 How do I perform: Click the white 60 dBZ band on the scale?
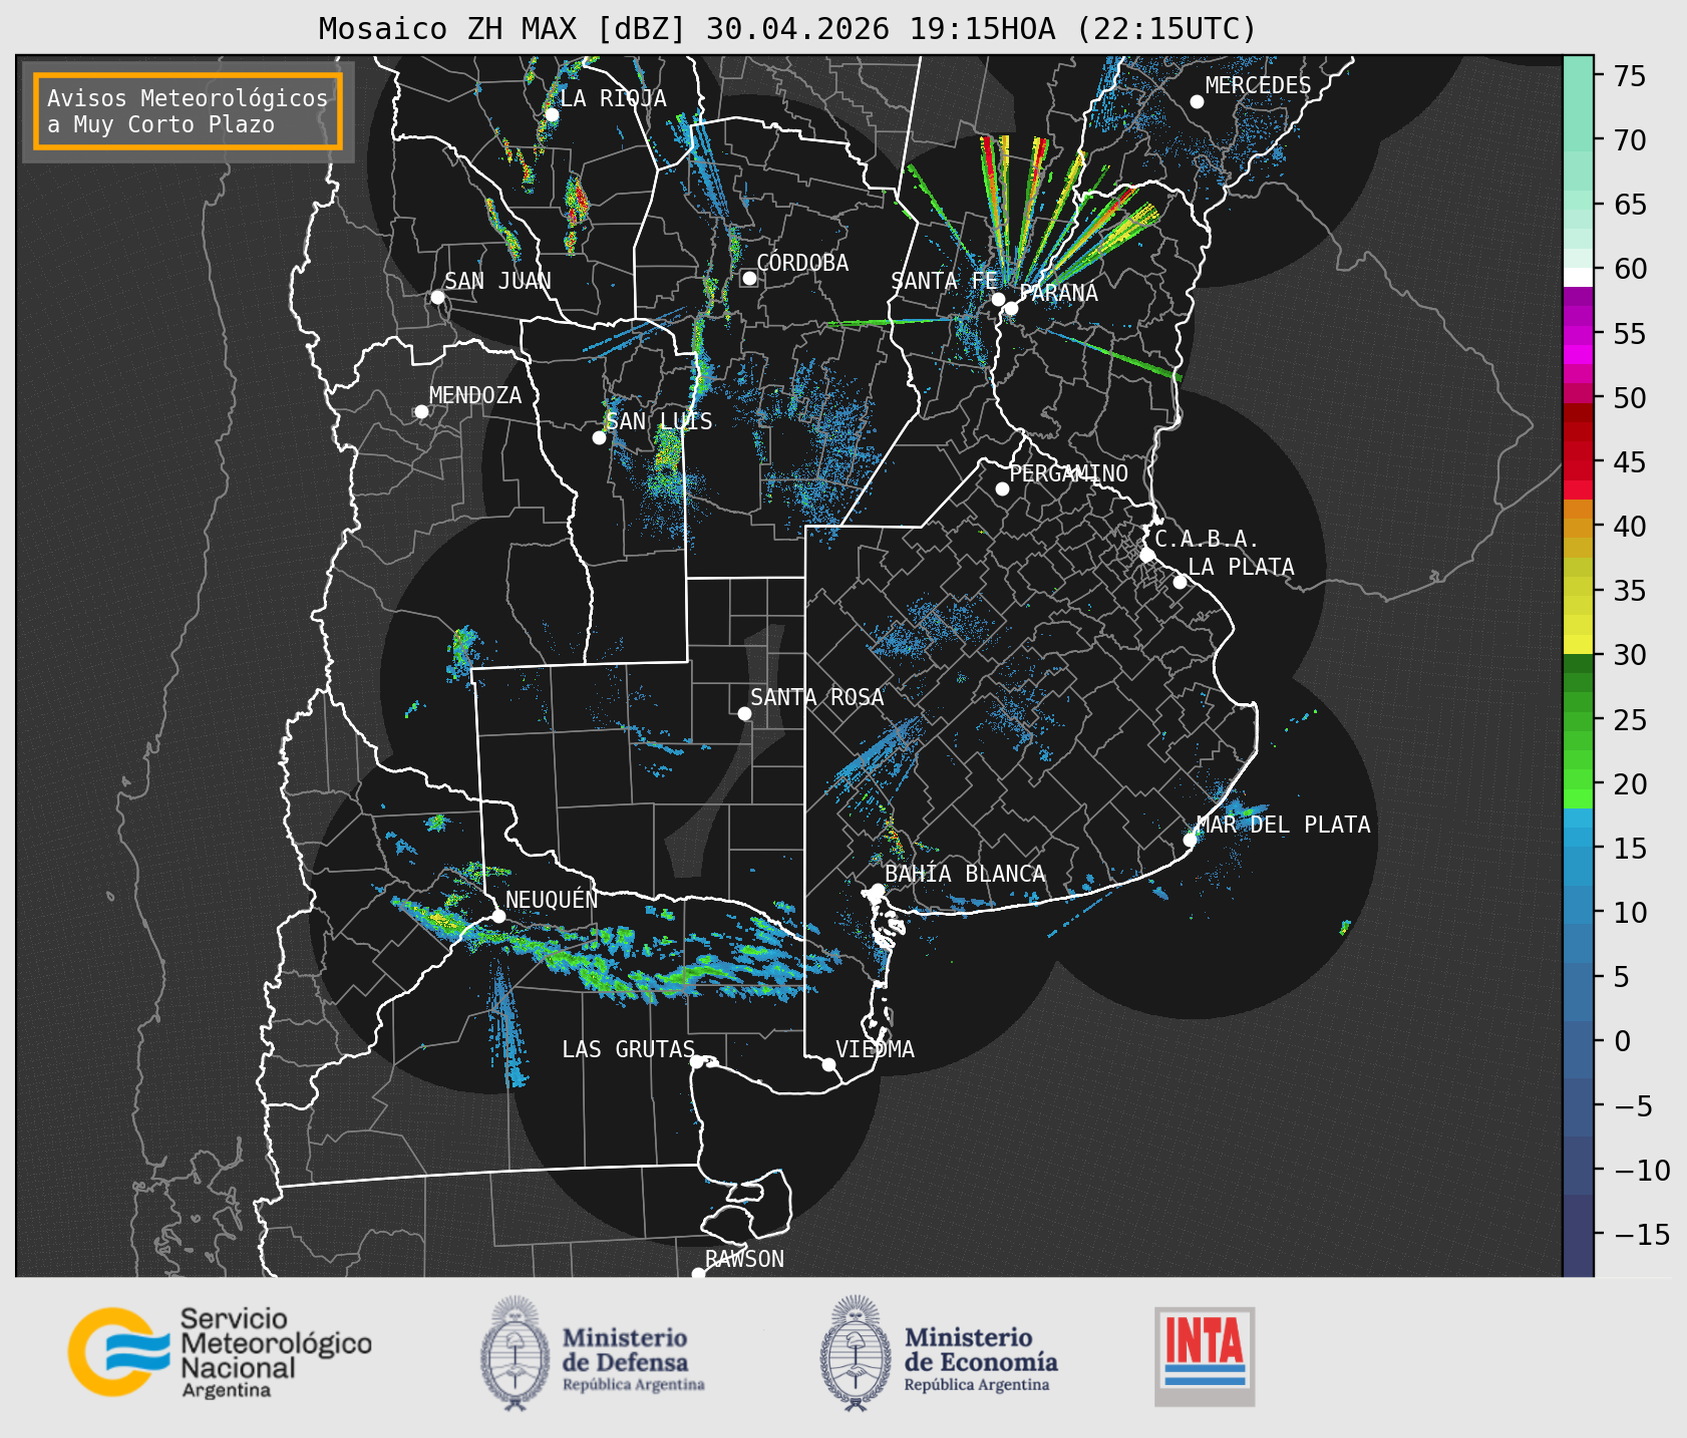[x=1578, y=275]
